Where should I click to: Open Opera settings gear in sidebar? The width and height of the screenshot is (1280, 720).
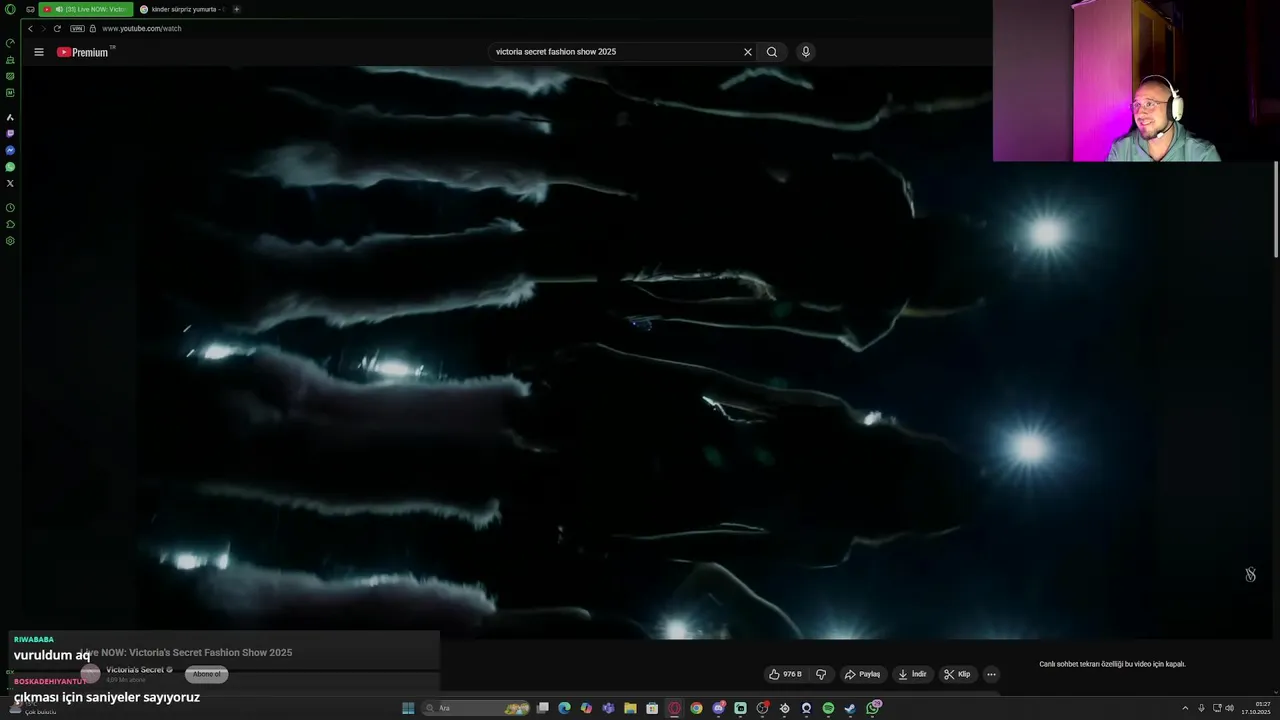[x=10, y=241]
